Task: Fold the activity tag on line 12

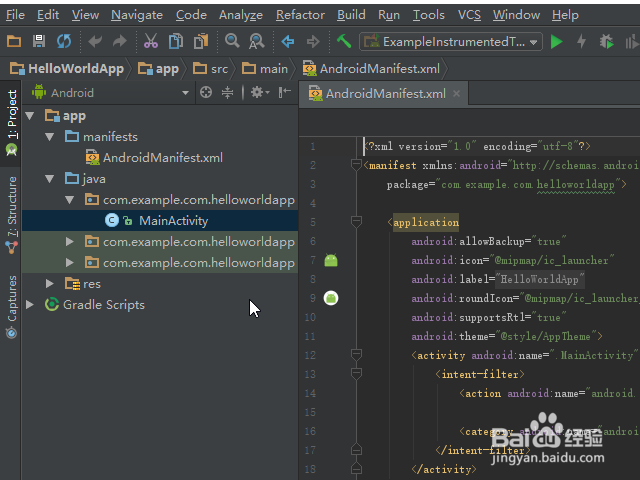Action: [356, 355]
